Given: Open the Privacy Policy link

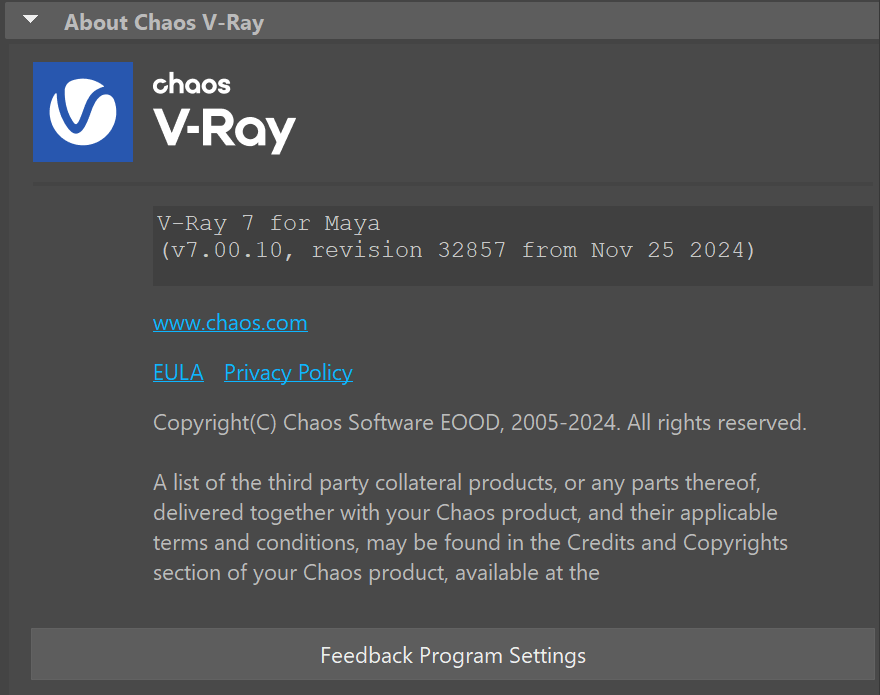Looking at the screenshot, I should 288,372.
